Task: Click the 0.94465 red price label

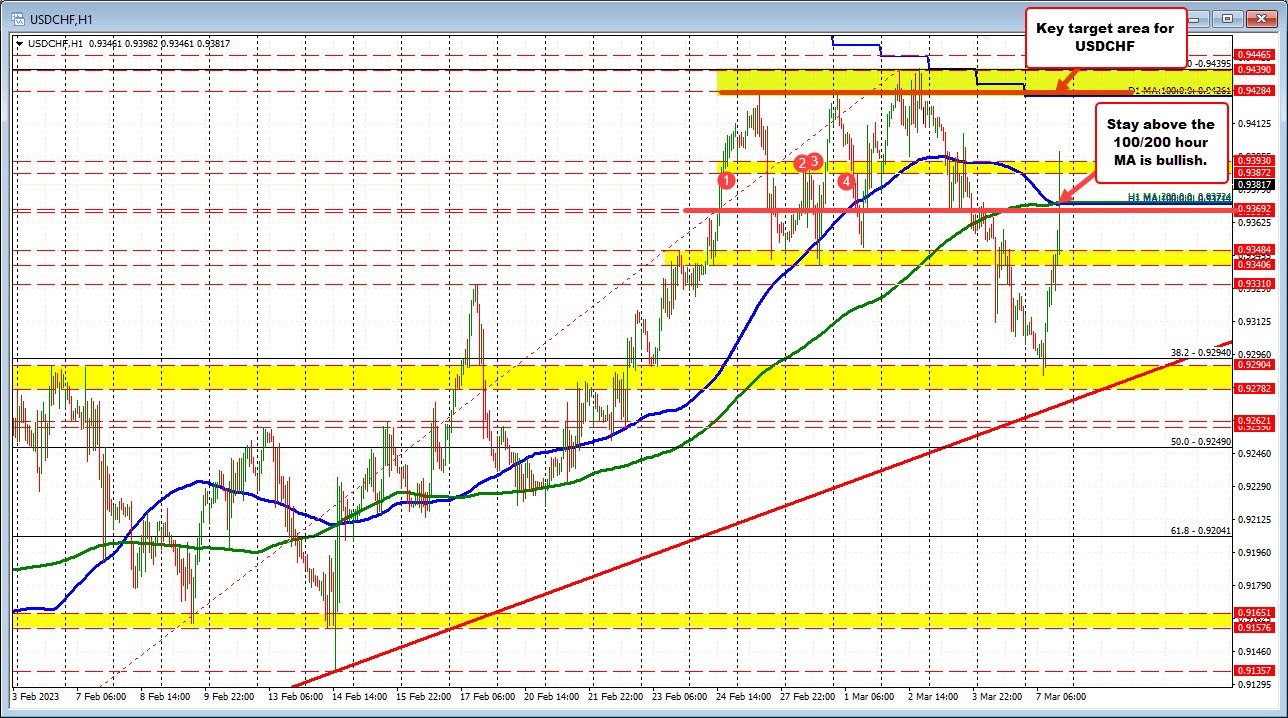Action: [x=1255, y=54]
